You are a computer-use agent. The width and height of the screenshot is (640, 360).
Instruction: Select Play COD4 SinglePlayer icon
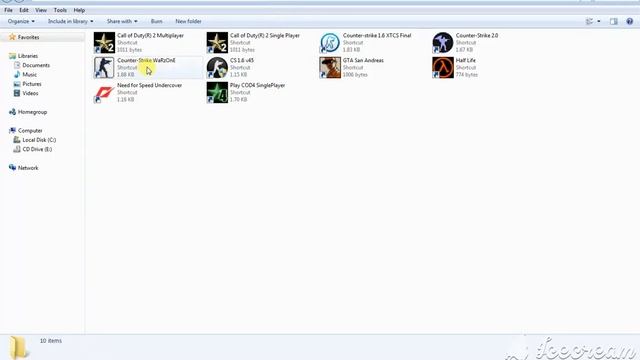coord(217,93)
